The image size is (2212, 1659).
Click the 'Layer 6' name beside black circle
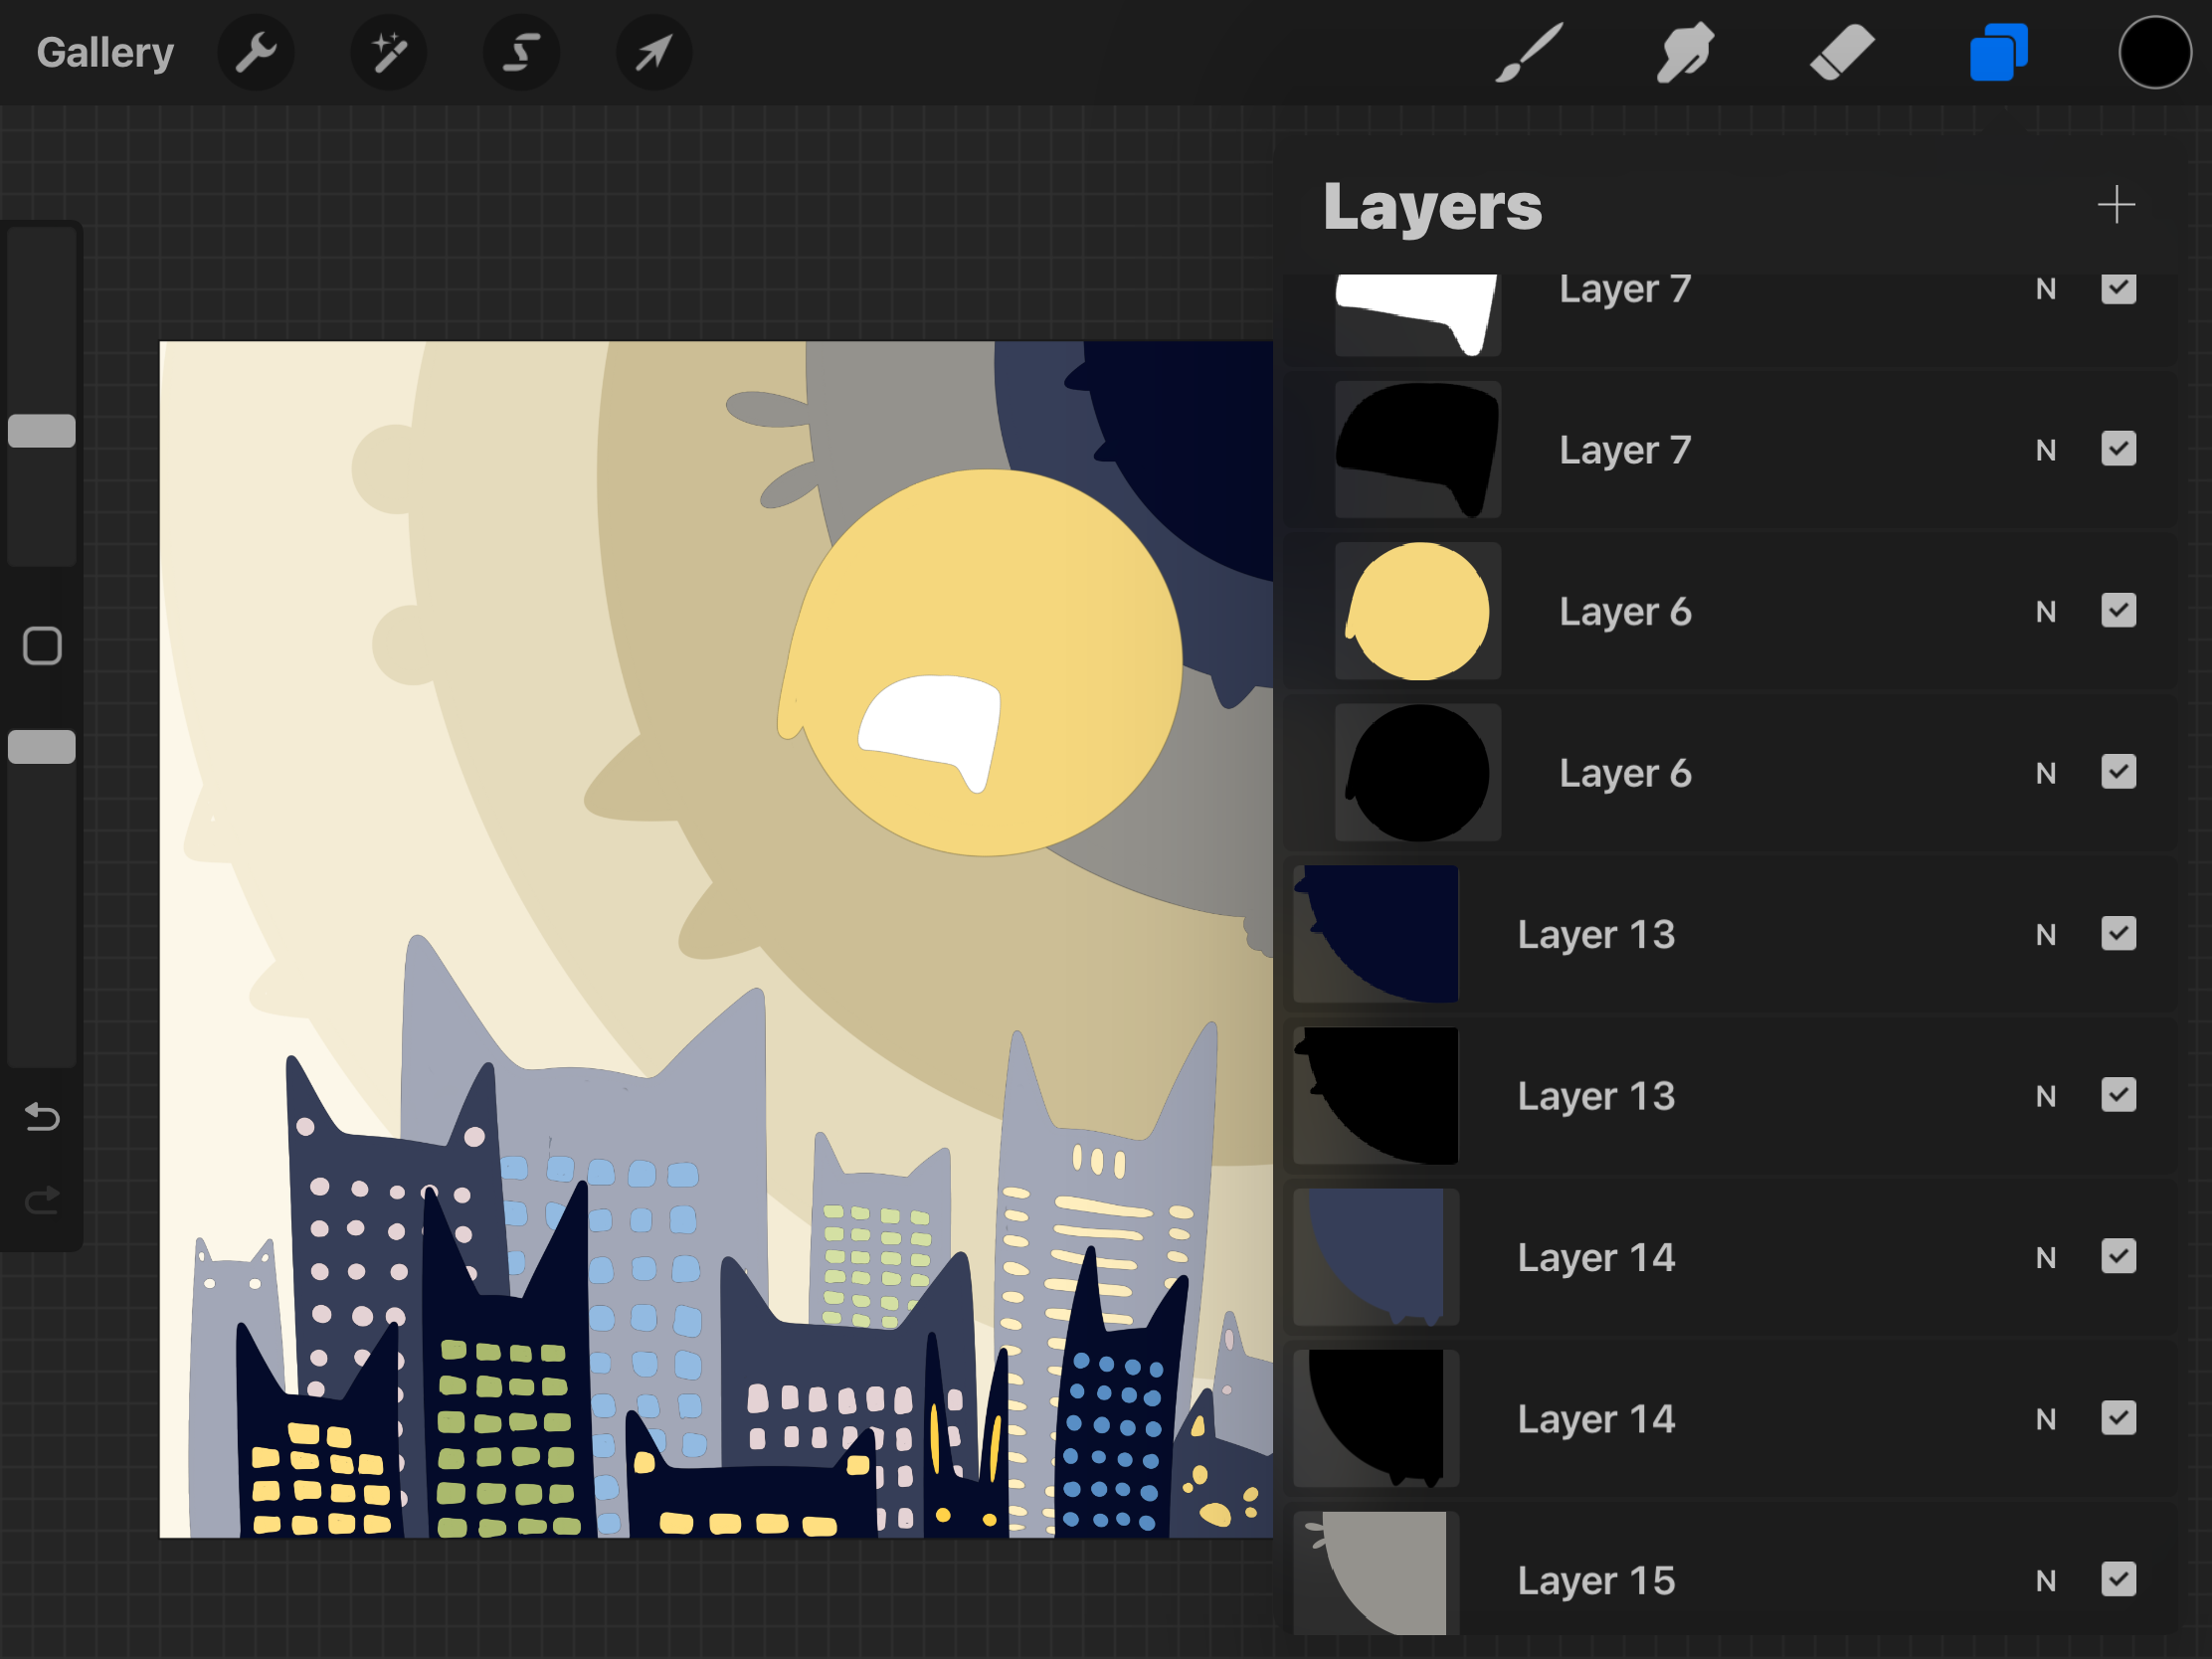pos(1625,773)
